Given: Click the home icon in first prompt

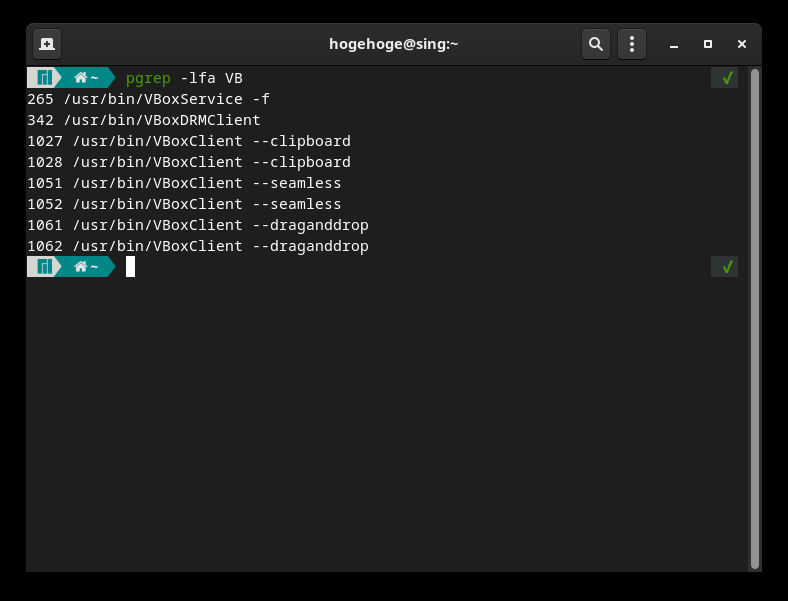Looking at the screenshot, I should coord(80,78).
